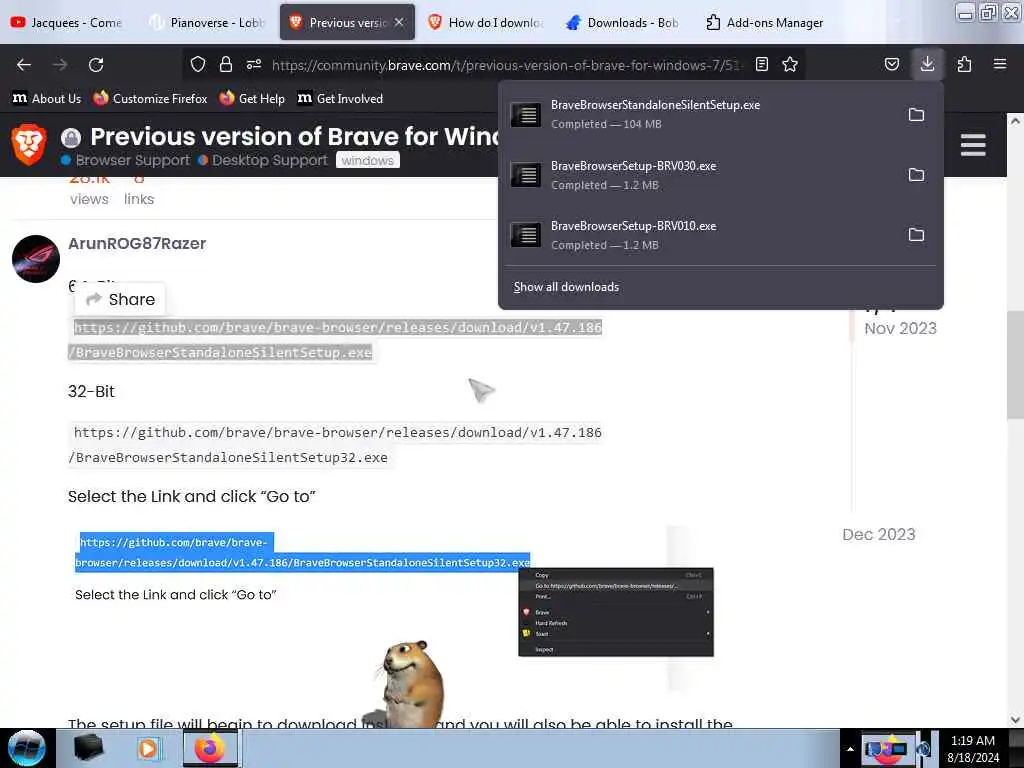Image resolution: width=1024 pixels, height=768 pixels.
Task: Show BraveBrowserSetup-BRV030.exe in its folder
Action: [916, 175]
